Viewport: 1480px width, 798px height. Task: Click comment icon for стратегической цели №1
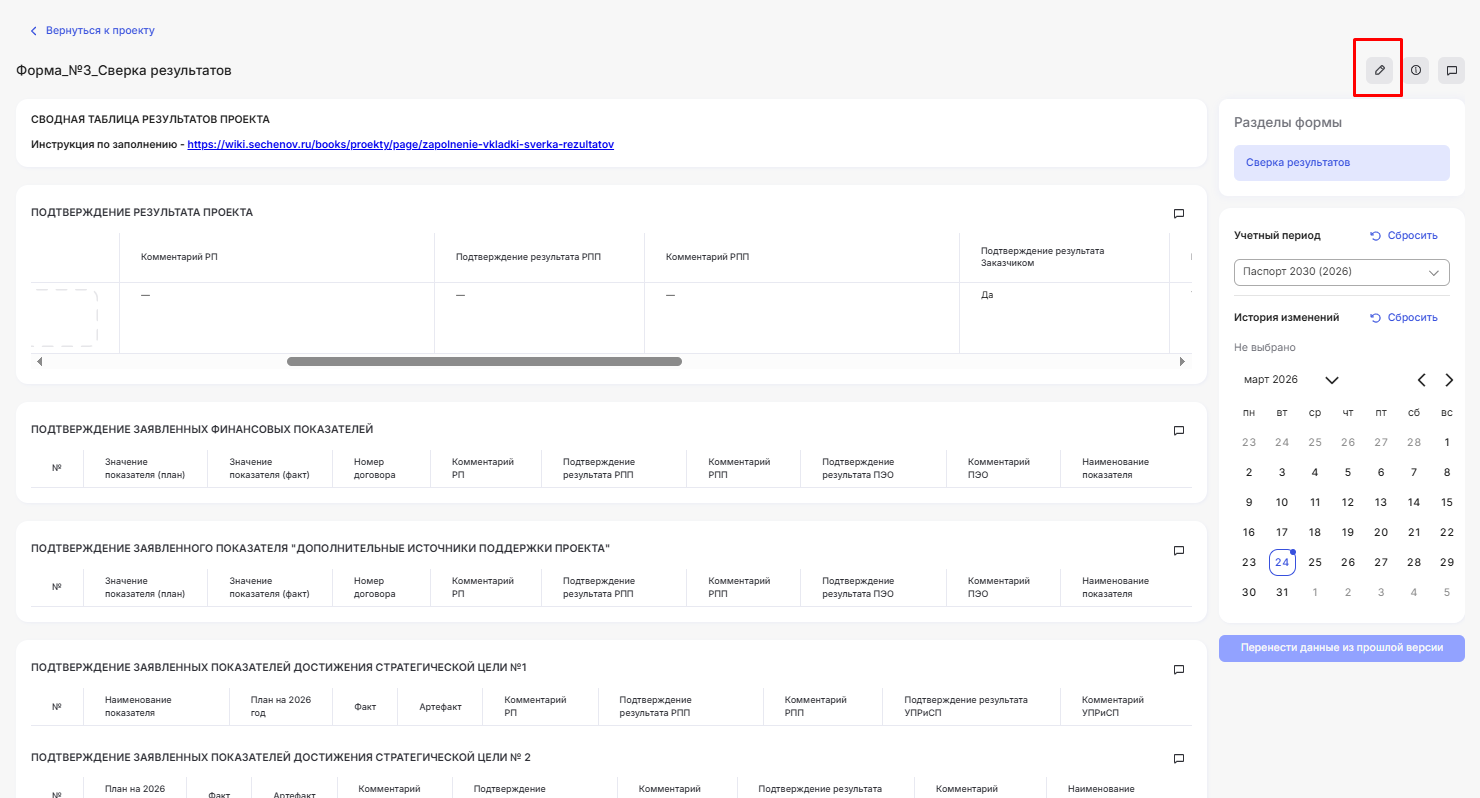point(1178,669)
